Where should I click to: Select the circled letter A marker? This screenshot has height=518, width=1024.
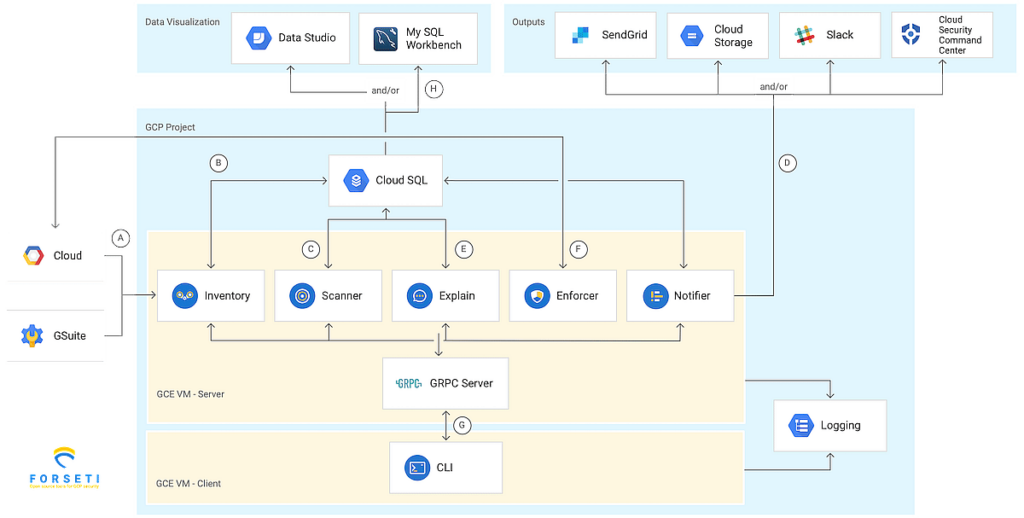(120, 238)
